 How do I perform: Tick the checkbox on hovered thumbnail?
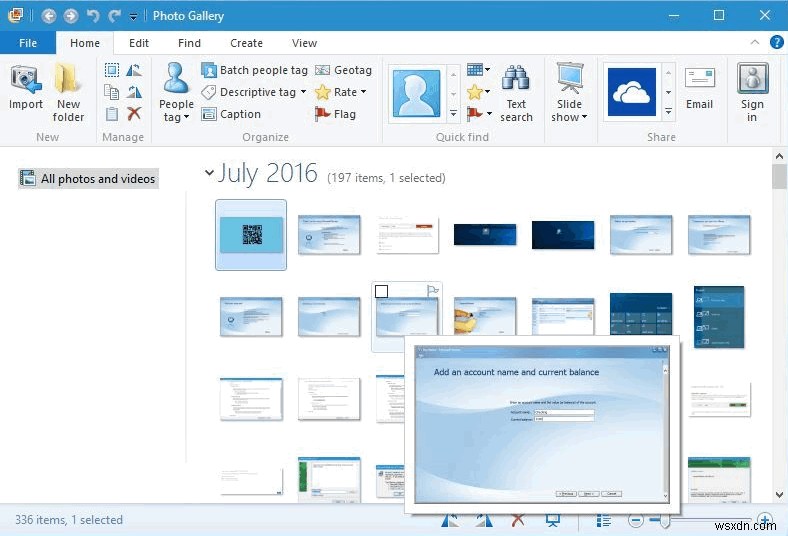[x=381, y=291]
